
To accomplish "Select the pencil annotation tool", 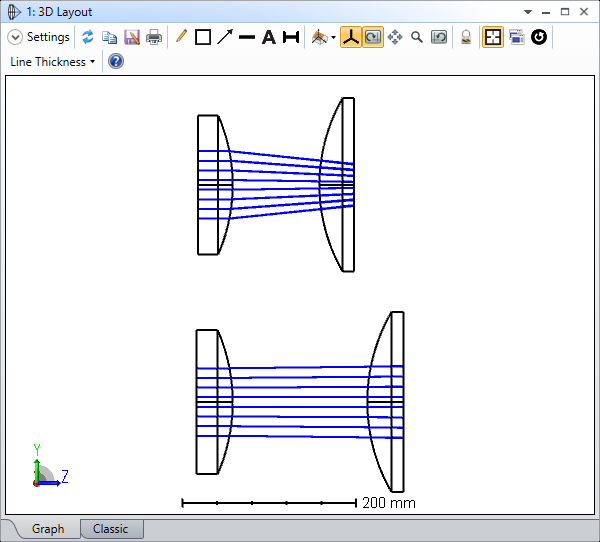I will tap(181, 37).
